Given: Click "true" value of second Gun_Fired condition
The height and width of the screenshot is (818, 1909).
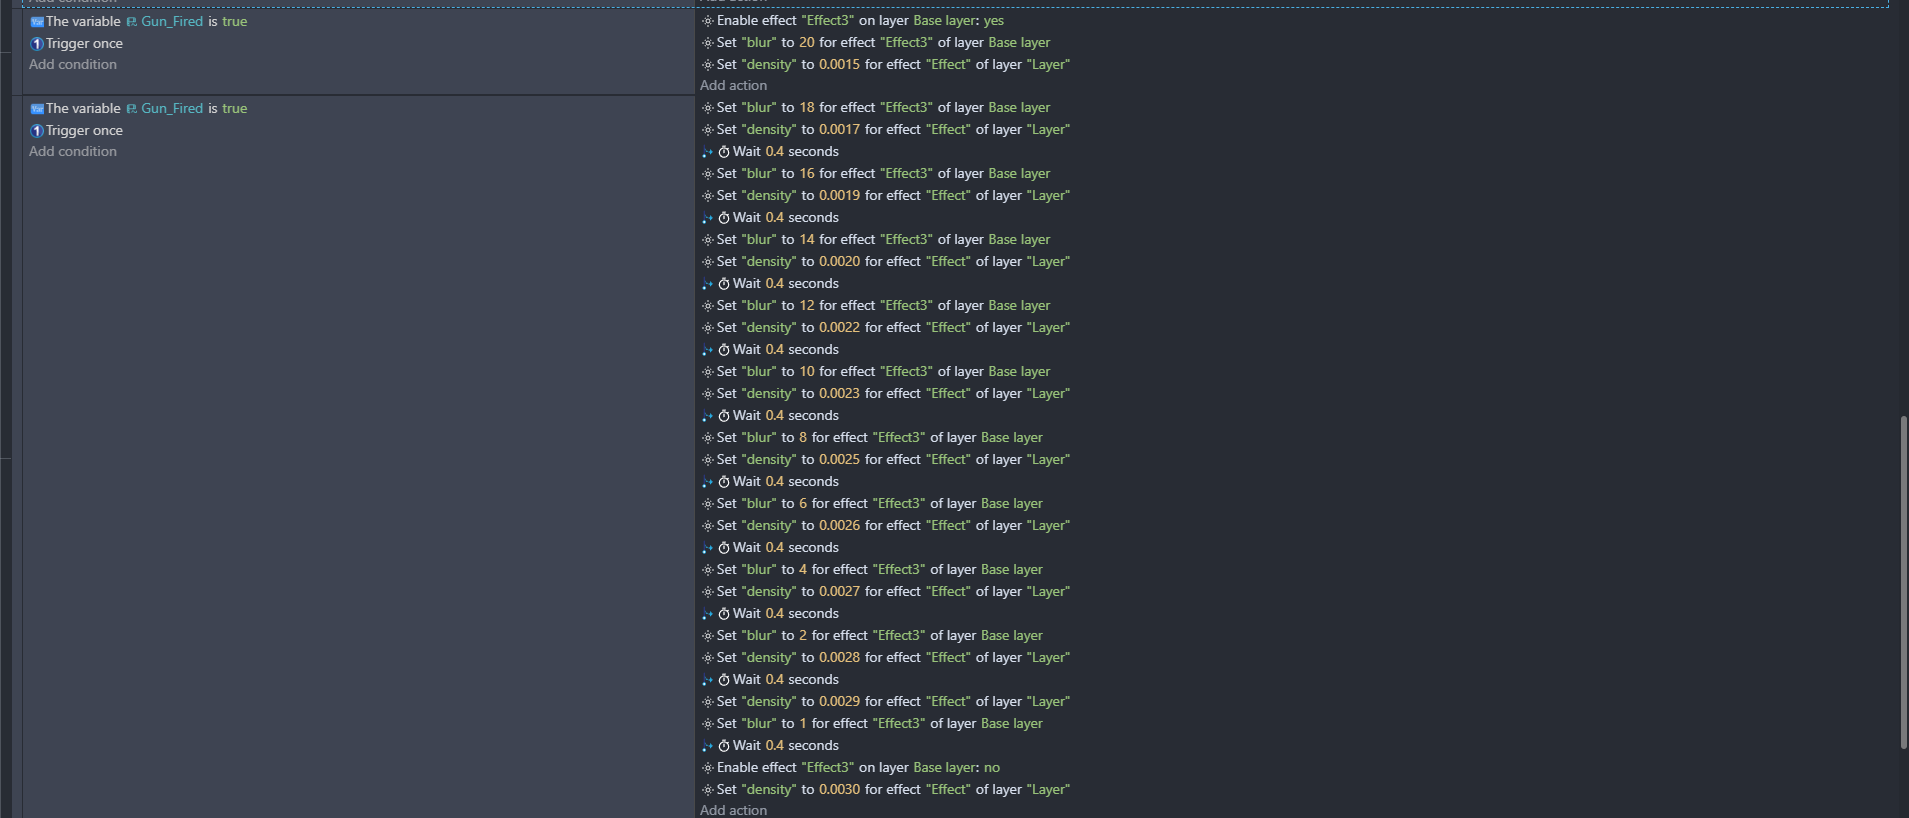Looking at the screenshot, I should coord(235,109).
